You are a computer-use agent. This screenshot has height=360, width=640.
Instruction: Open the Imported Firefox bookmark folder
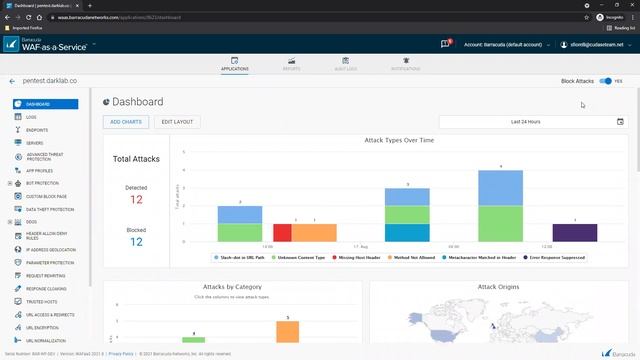(x=23, y=28)
